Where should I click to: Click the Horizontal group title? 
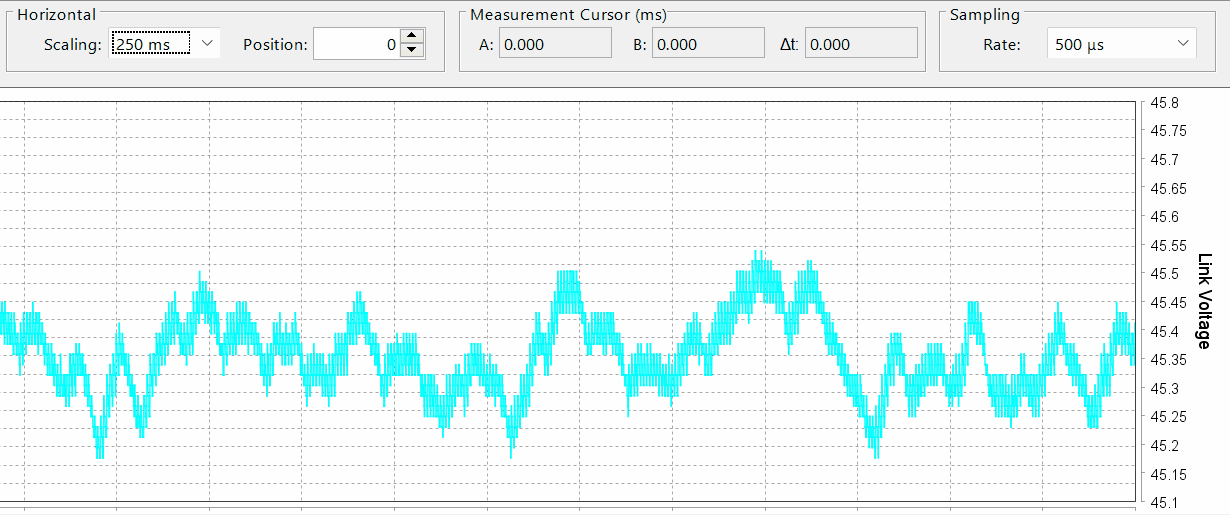click(x=57, y=15)
